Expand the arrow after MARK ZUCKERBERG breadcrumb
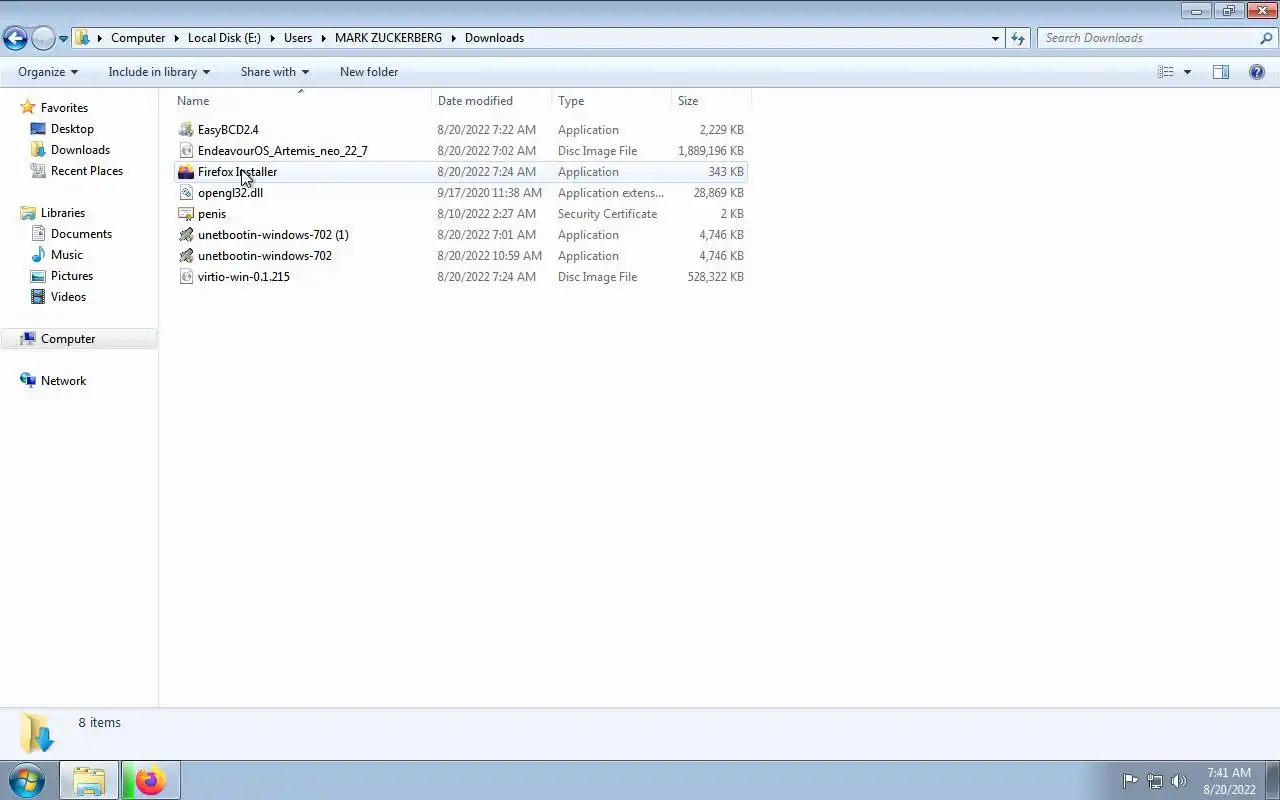Image resolution: width=1280 pixels, height=800 pixels. 453,38
